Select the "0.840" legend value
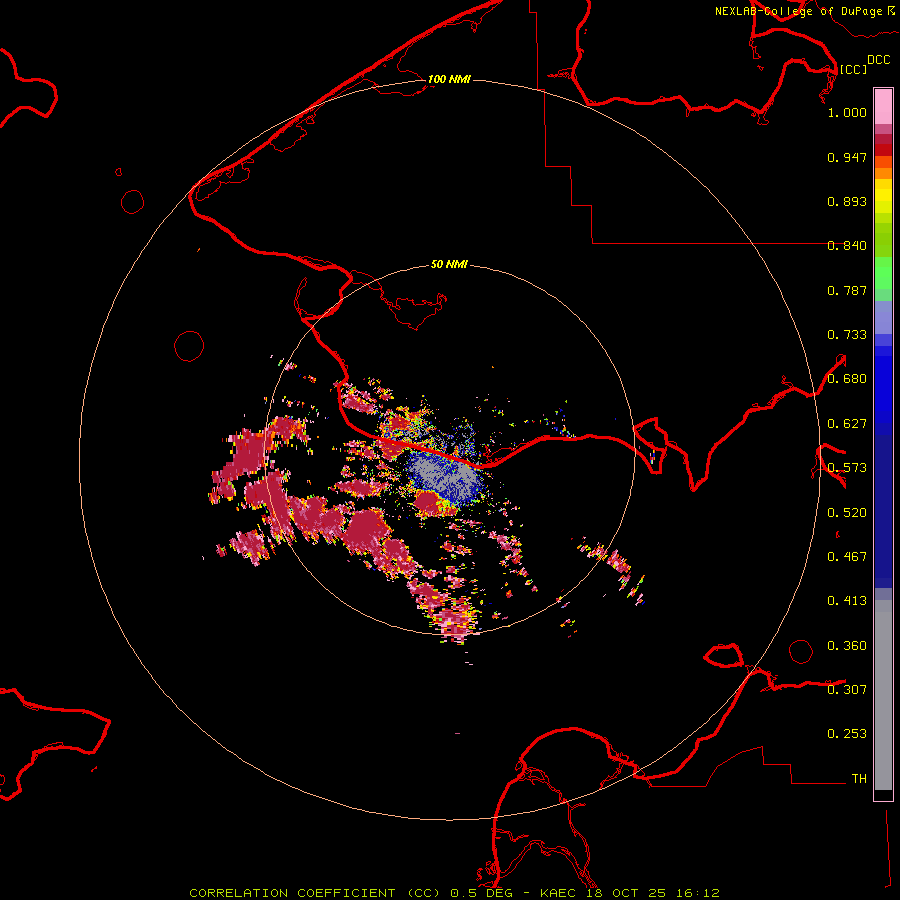The width and height of the screenshot is (900, 900). [847, 246]
